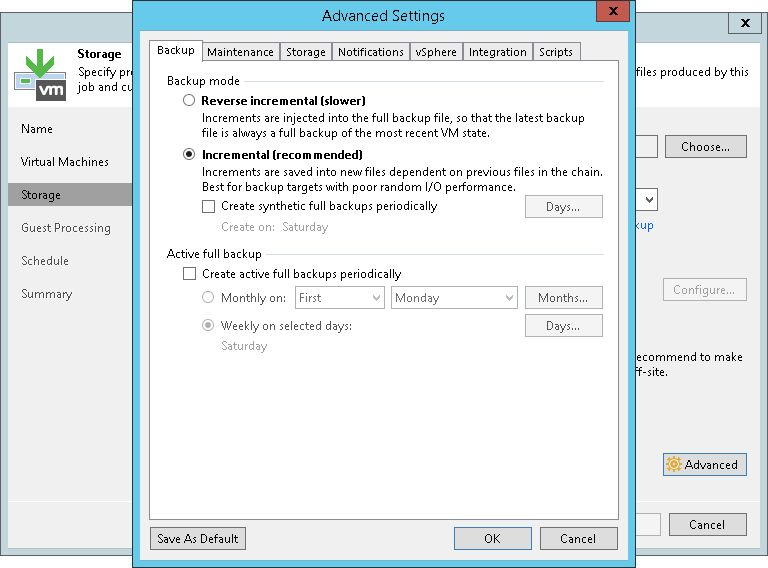Open the Integration tab
768x568 pixels.
point(498,52)
